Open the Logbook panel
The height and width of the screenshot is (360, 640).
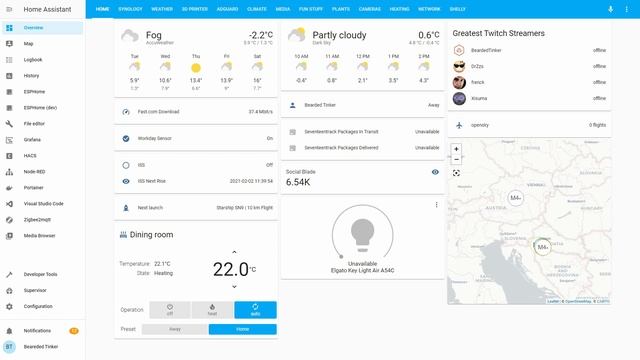(x=42, y=60)
